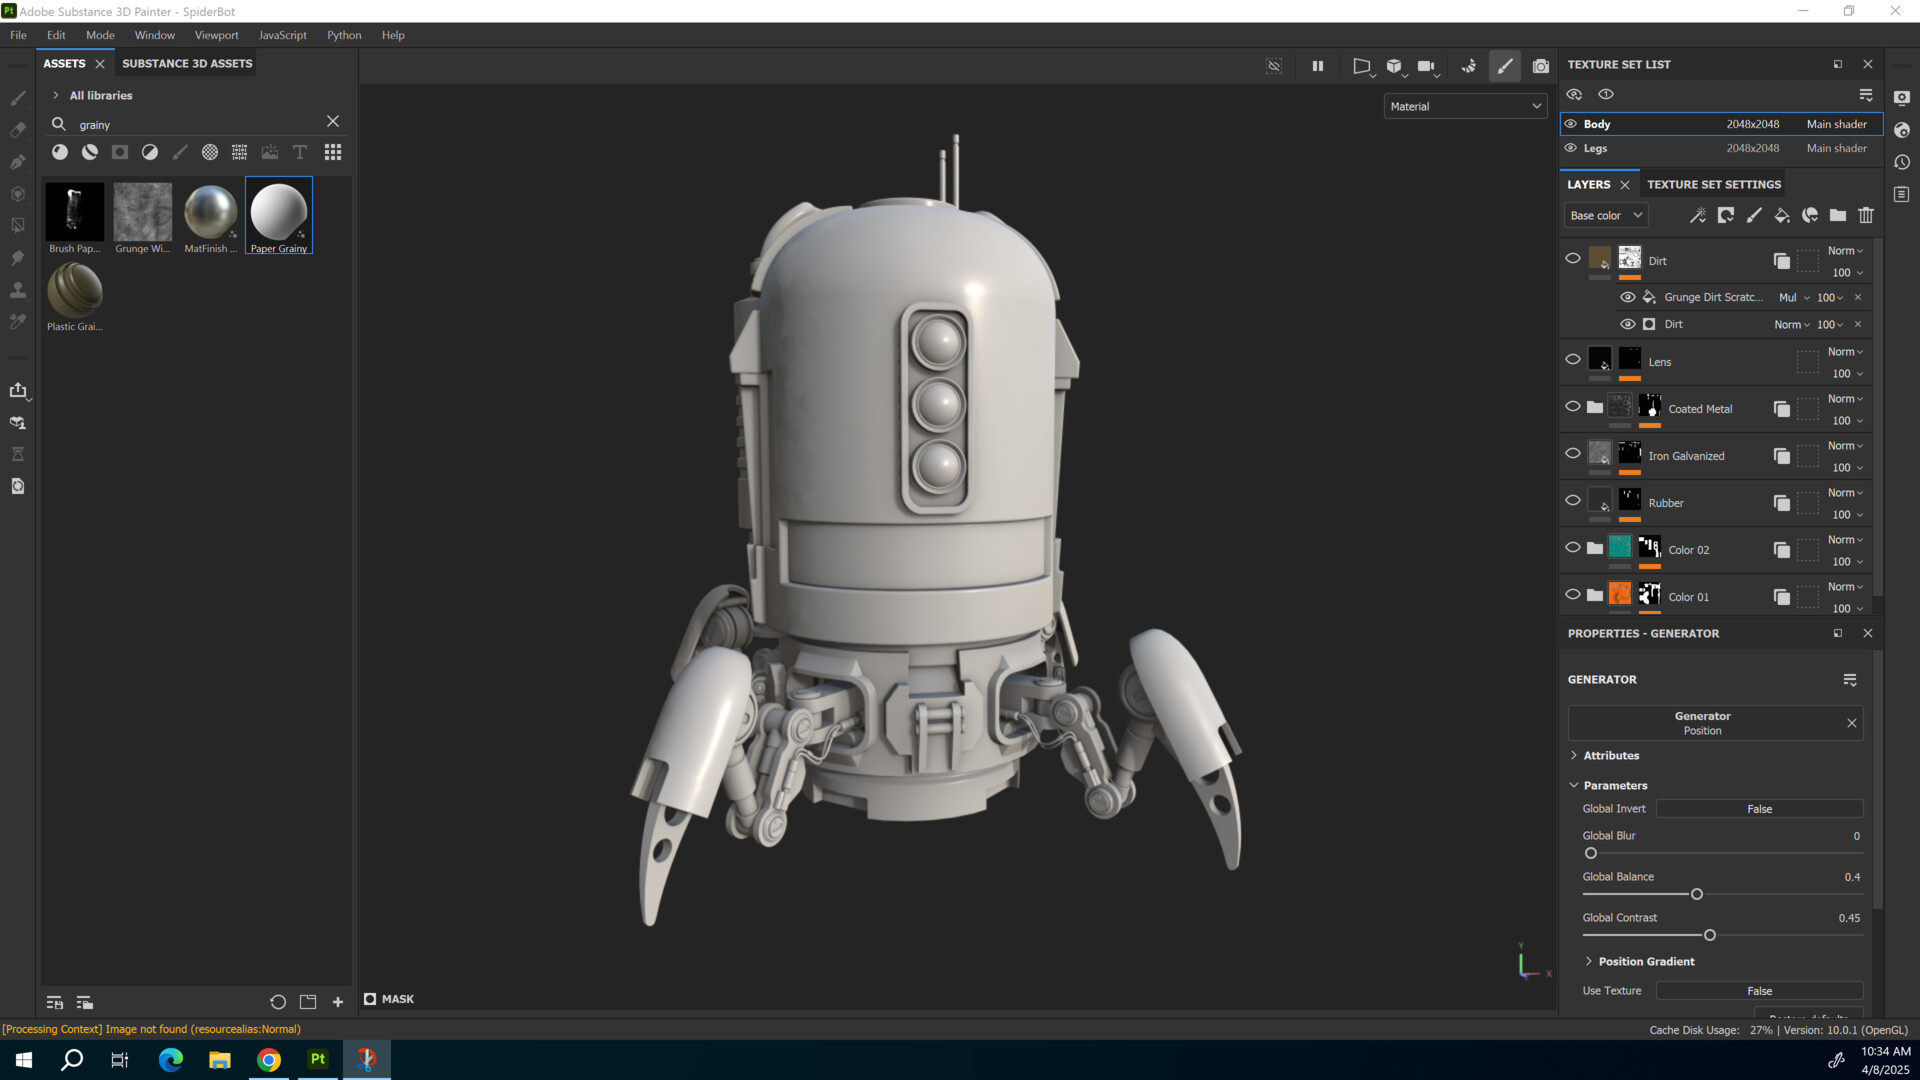
Task: Delete selected layer with trash icon
Action: point(1866,215)
